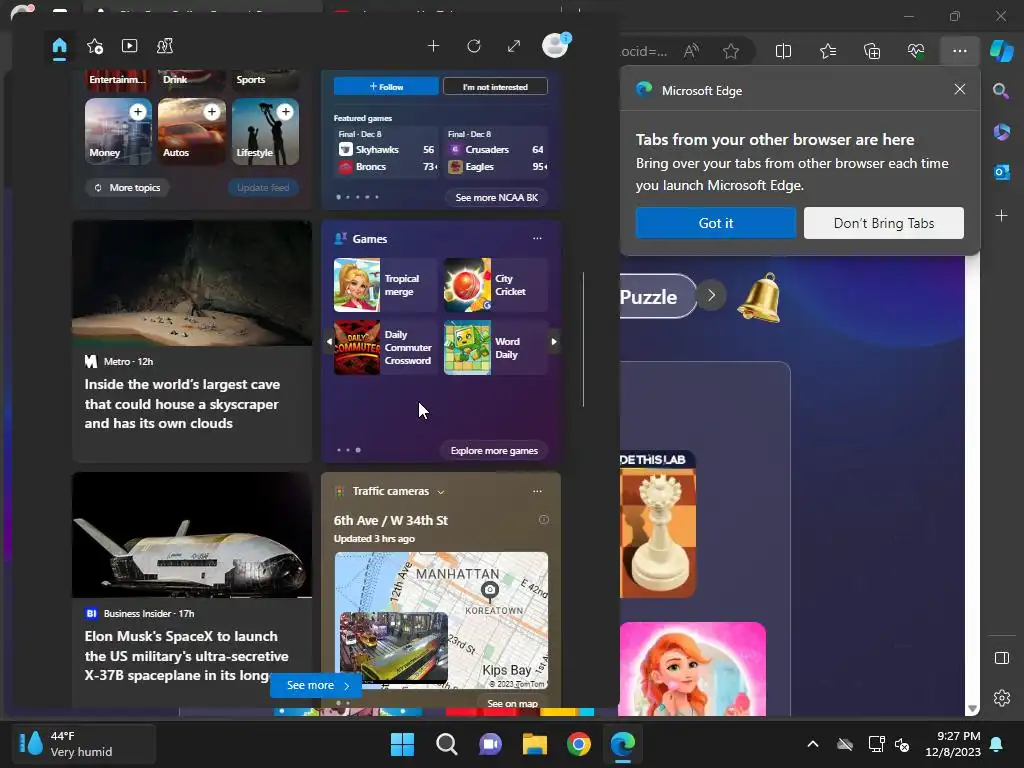Click the Update feed button
This screenshot has width=1024, height=768.
[x=263, y=187]
